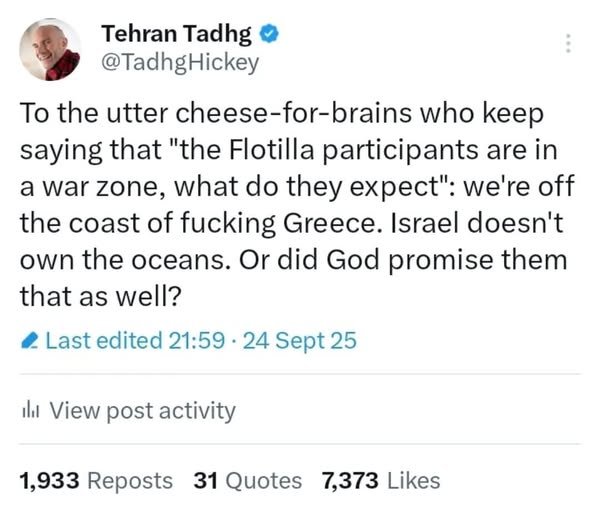
Task: Click the 7,373 like count number
Action: pyautogui.click(x=349, y=480)
